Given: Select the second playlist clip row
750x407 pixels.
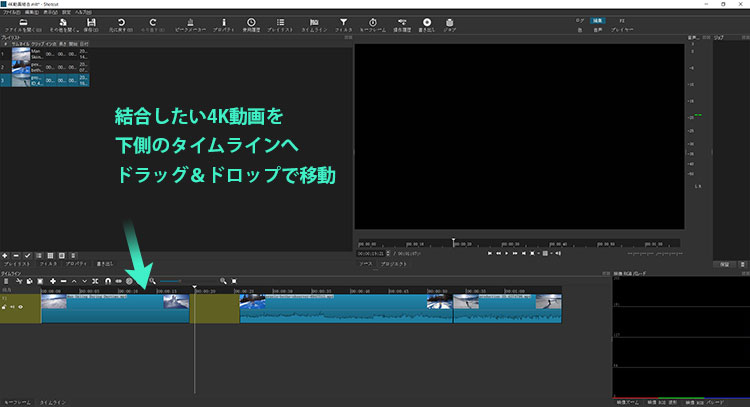Looking at the screenshot, I should 45,67.
